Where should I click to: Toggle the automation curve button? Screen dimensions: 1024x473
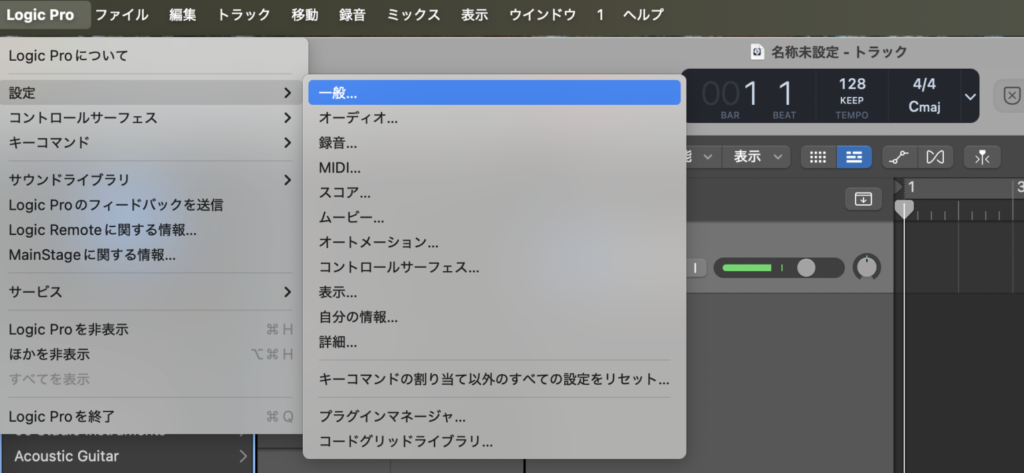(x=900, y=157)
